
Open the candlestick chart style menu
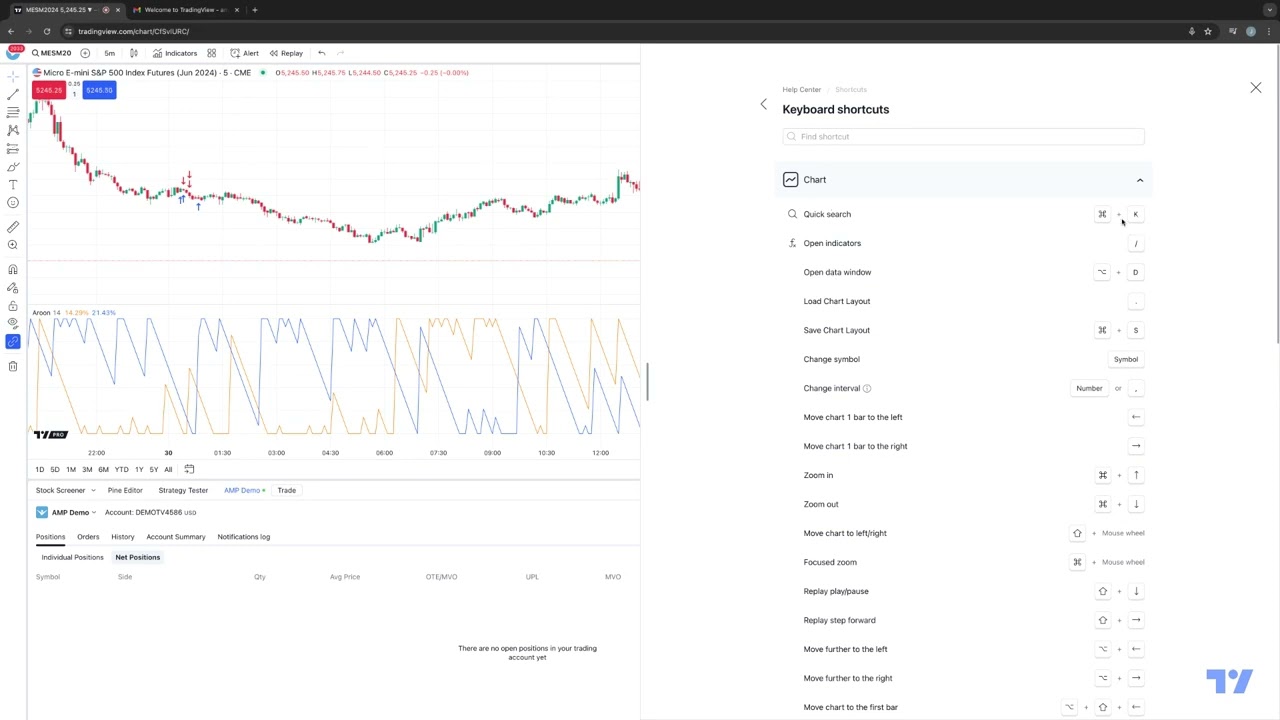pos(133,53)
